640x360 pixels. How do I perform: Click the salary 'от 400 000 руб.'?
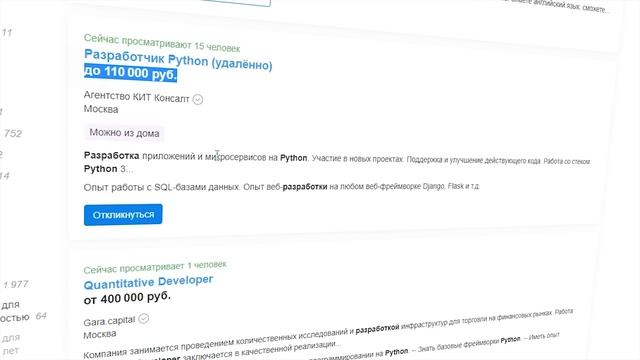(x=127, y=298)
